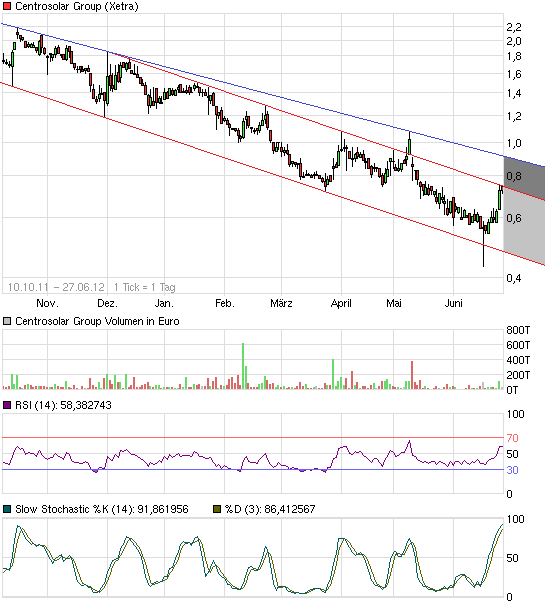
Task: Click the purple RSI legend swatch
Action: coord(7,405)
